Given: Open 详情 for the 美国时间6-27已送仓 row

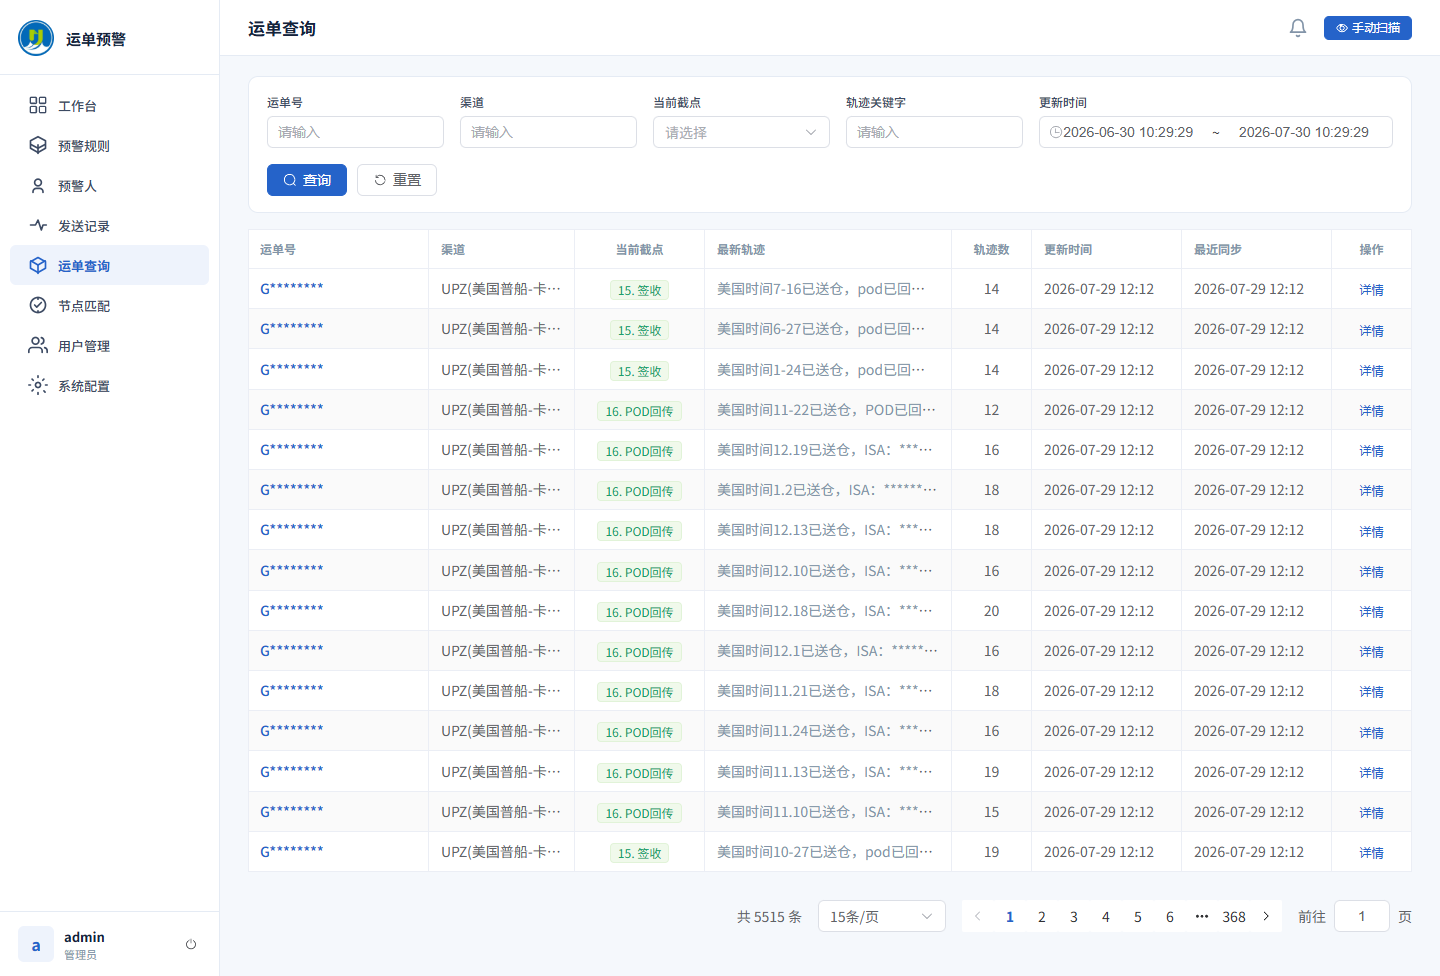Looking at the screenshot, I should coord(1371,330).
